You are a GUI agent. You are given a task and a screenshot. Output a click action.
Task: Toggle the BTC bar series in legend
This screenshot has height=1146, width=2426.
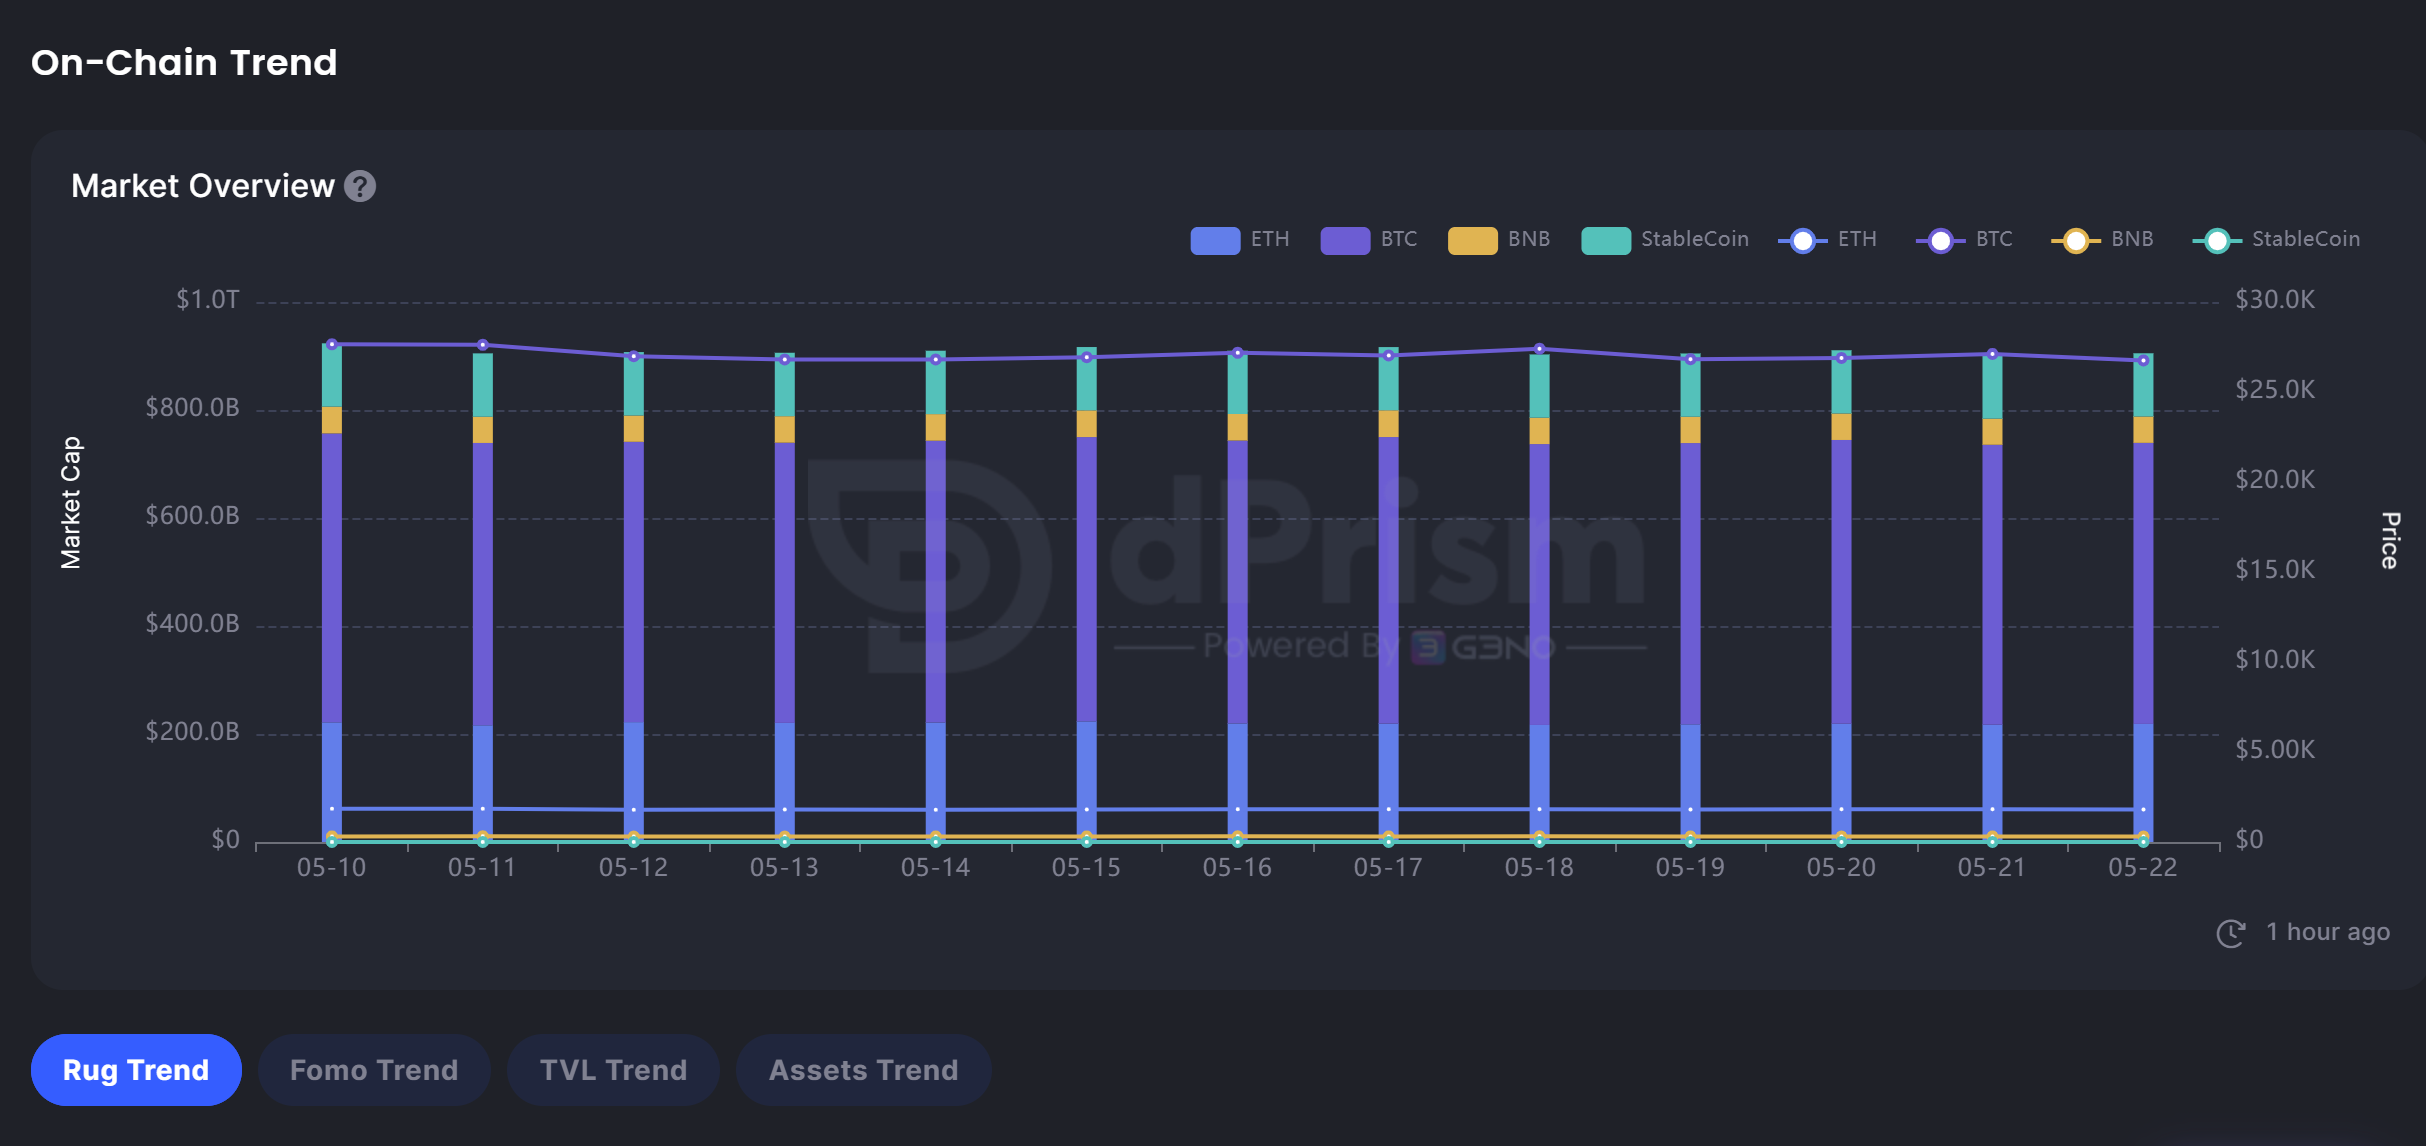click(1345, 240)
